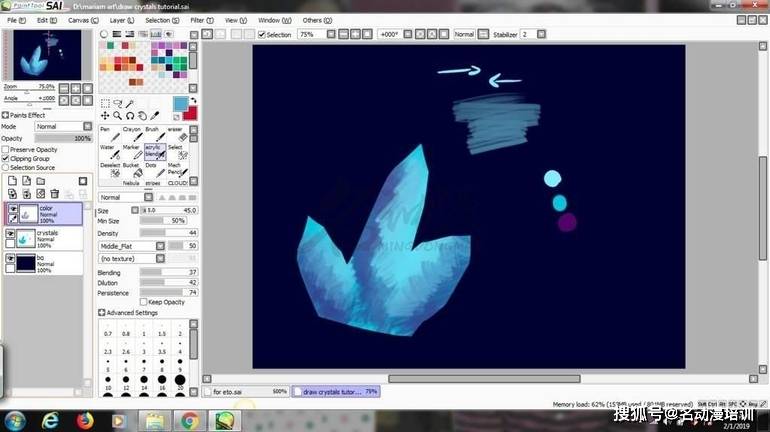Open Chrome from the Windows taskbar
The image size is (770, 432).
tap(189, 421)
